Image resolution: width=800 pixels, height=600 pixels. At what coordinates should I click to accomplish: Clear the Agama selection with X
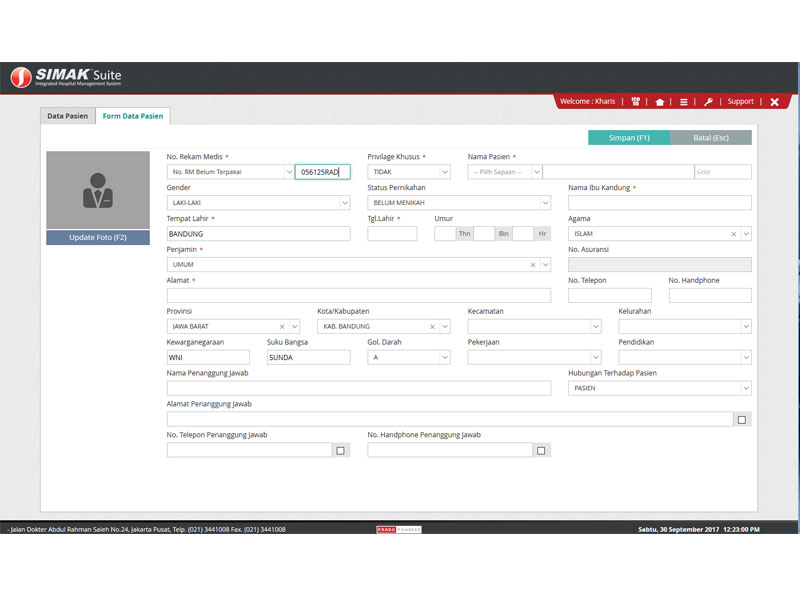click(x=733, y=234)
